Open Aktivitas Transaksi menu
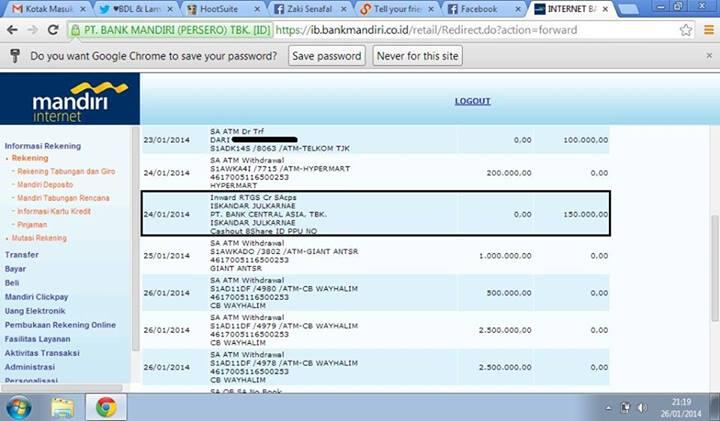The height and width of the screenshot is (421, 720). pos(42,353)
